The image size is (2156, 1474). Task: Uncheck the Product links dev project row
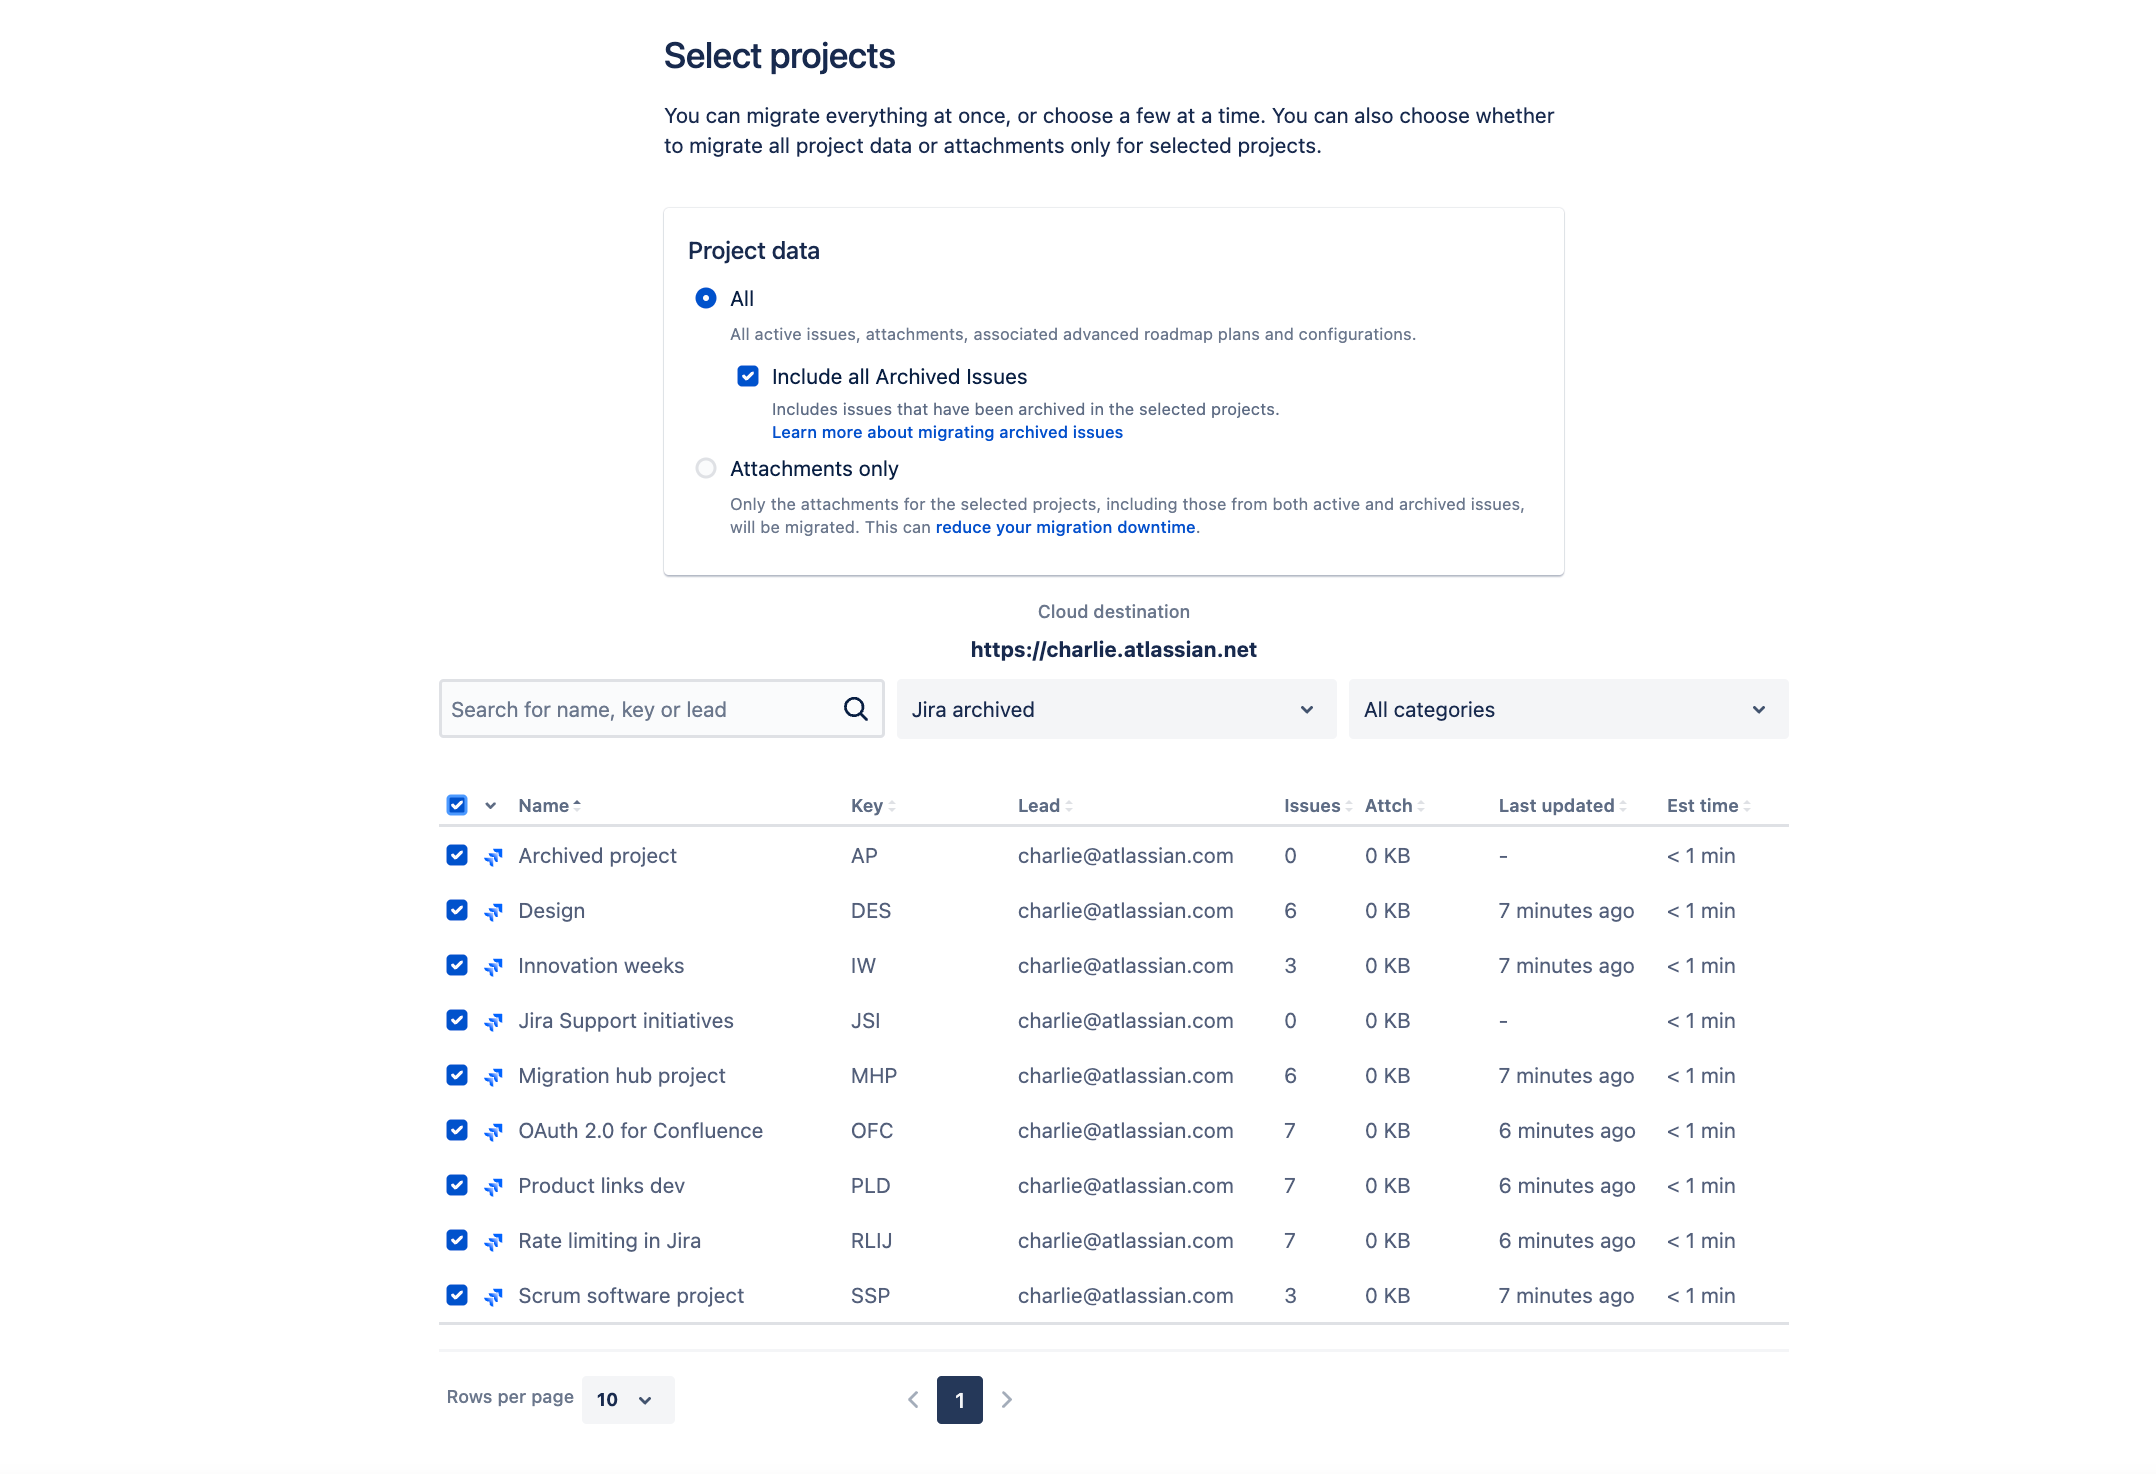[x=456, y=1185]
